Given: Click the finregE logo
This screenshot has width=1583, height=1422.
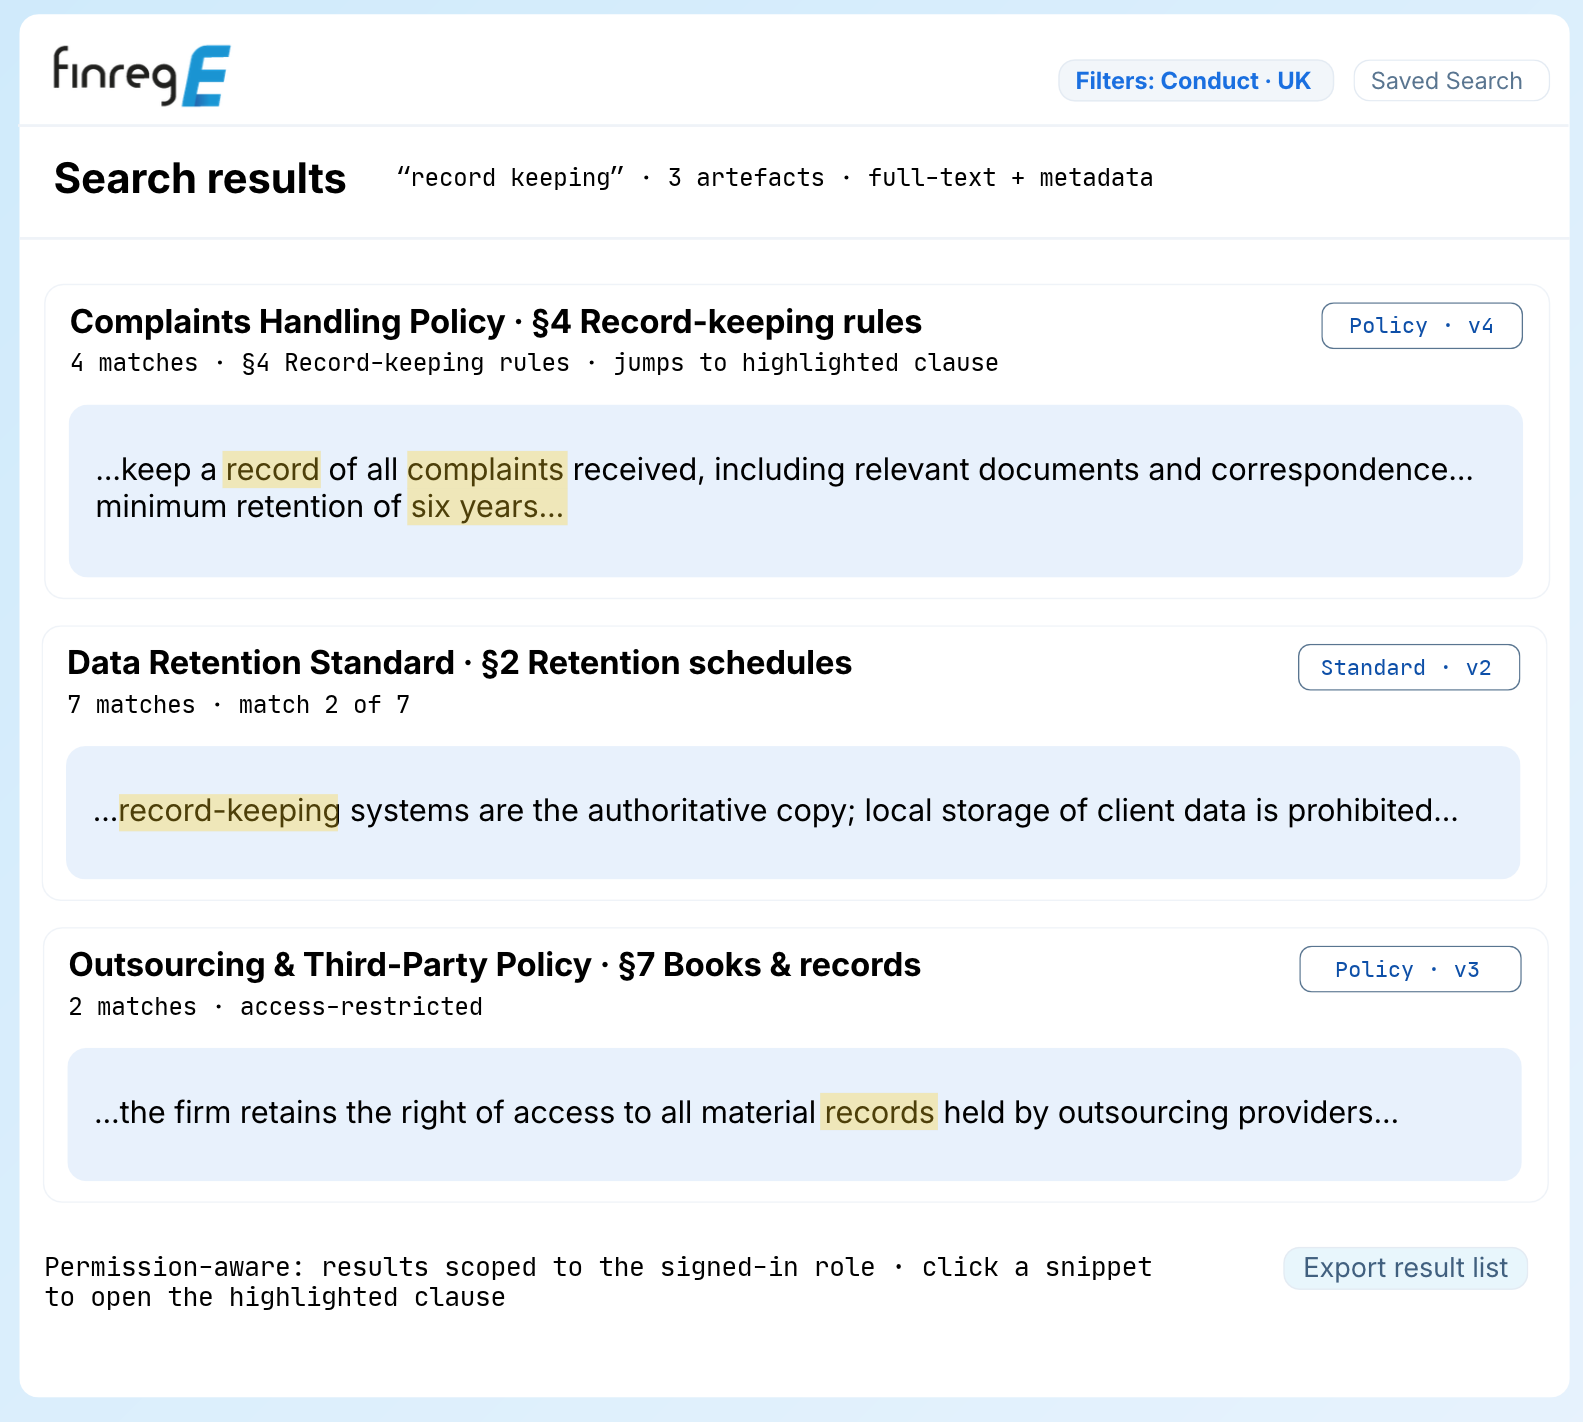Looking at the screenshot, I should (141, 76).
